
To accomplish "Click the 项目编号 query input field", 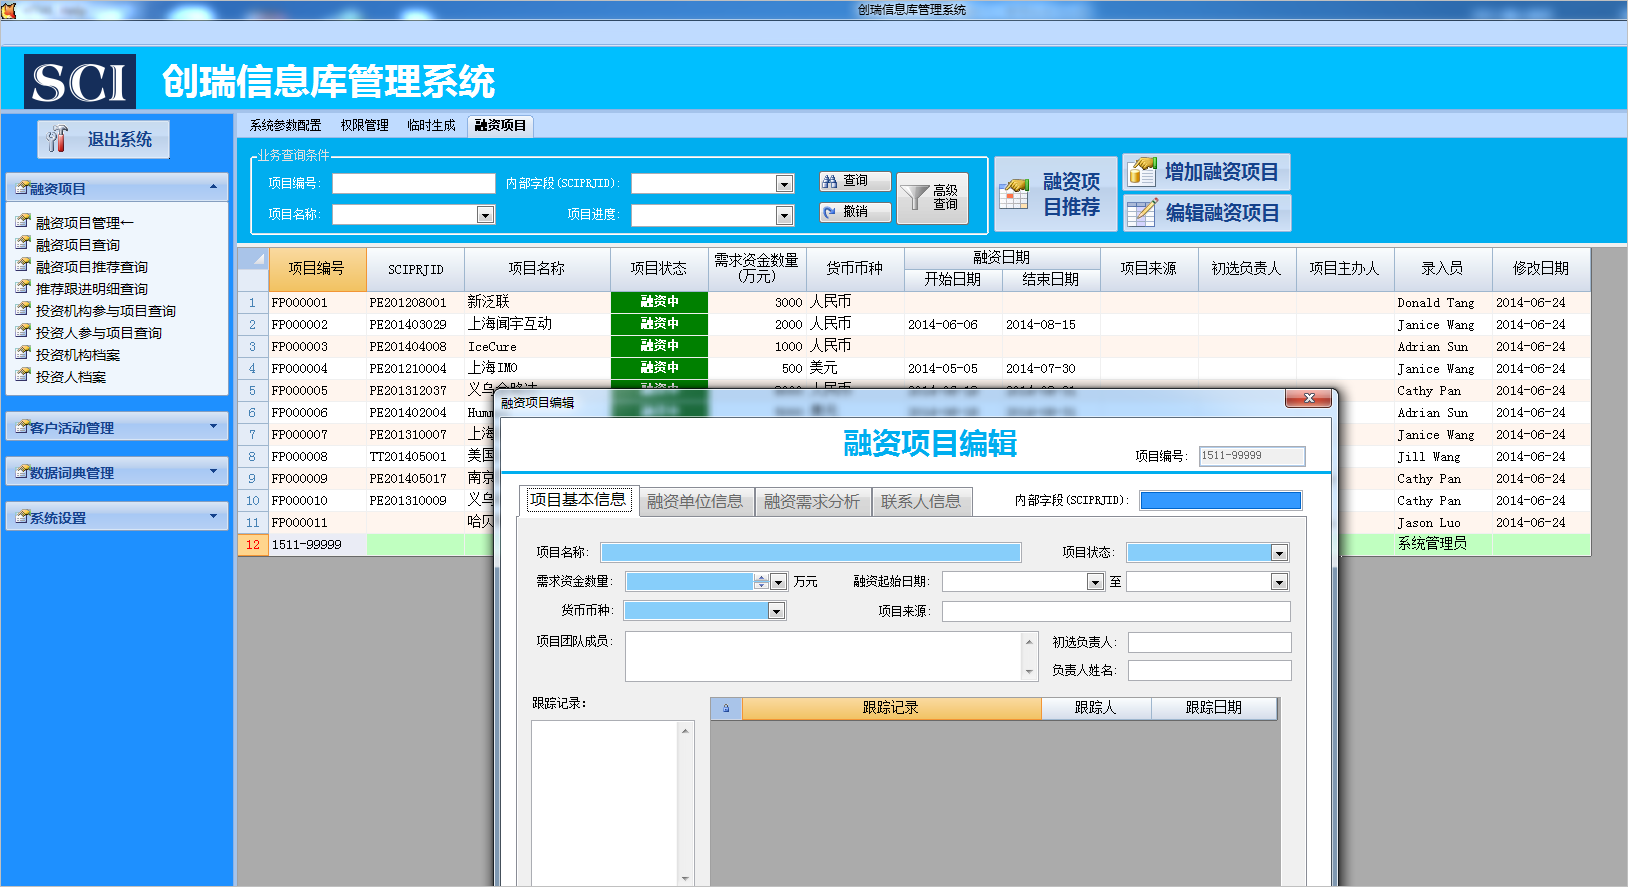I will (414, 184).
